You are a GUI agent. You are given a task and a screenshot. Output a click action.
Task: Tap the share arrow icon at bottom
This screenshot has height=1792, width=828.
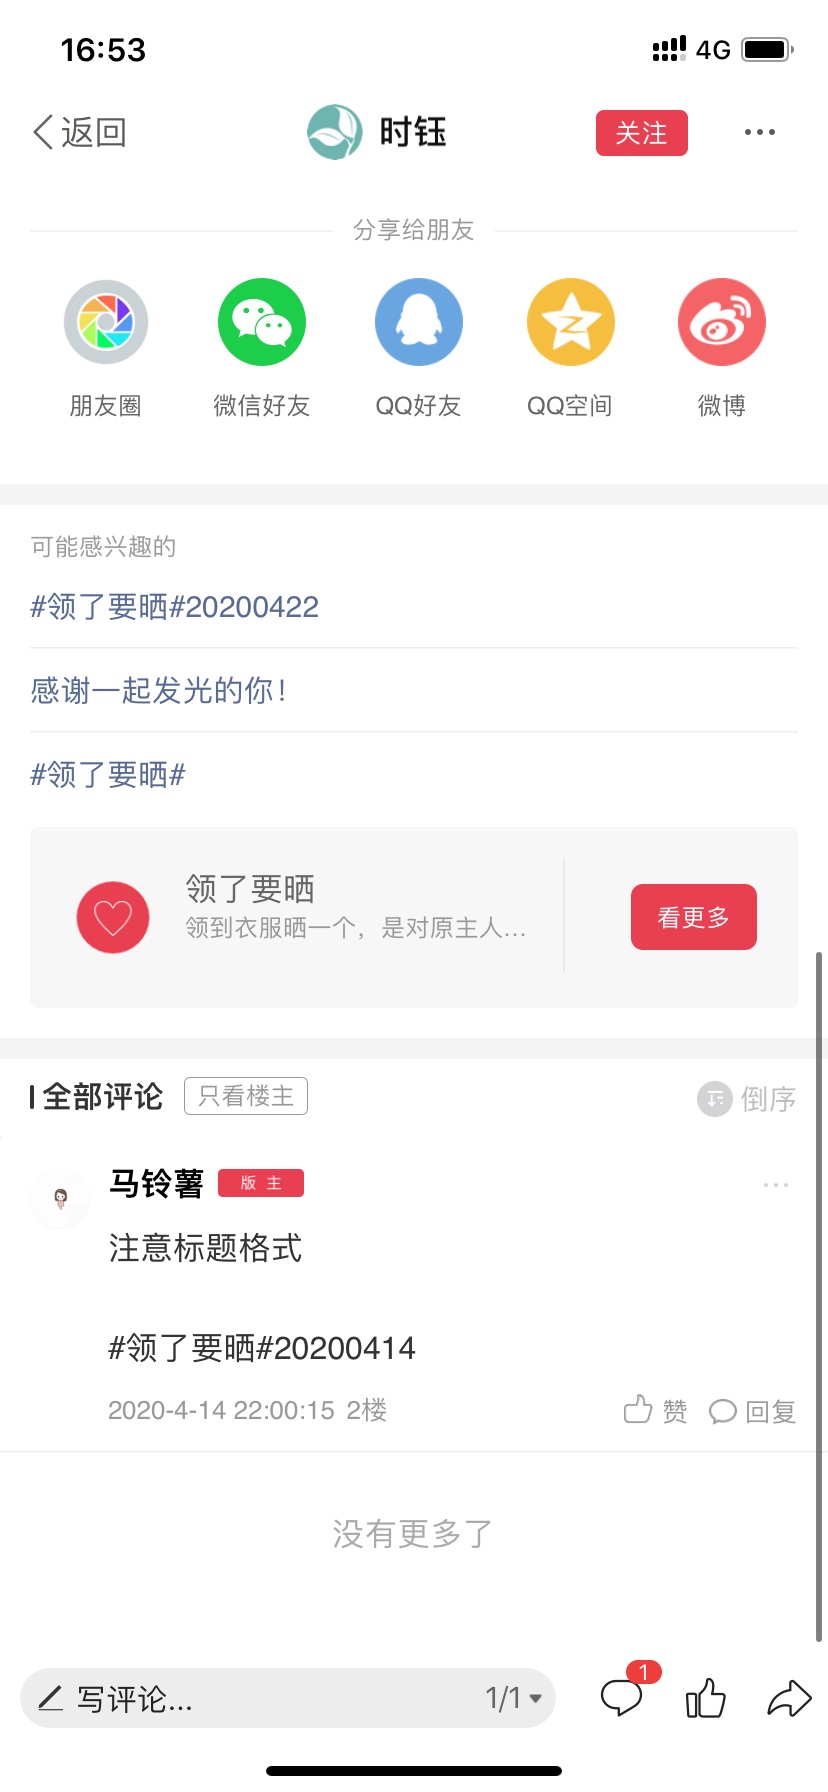click(x=789, y=1698)
